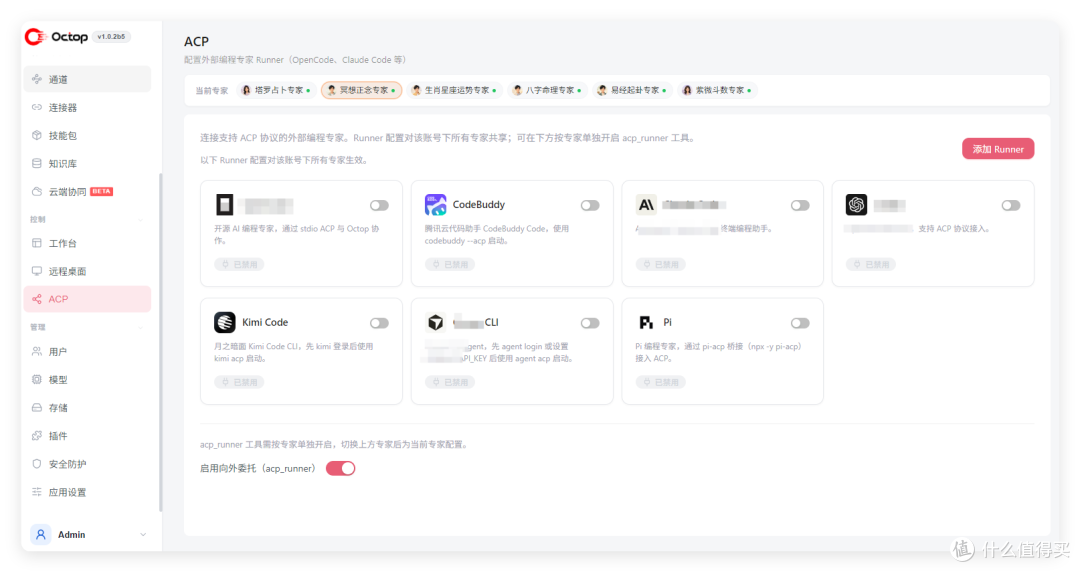The height and width of the screenshot is (572, 1080).
Task: Open 知识库 in the sidebar
Action: click(x=87, y=163)
